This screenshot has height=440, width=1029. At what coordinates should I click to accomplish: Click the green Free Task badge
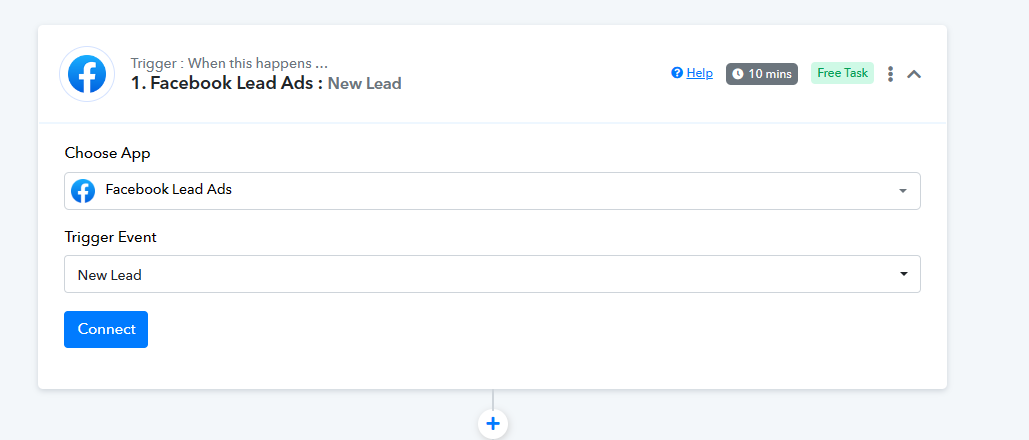pyautogui.click(x=843, y=73)
